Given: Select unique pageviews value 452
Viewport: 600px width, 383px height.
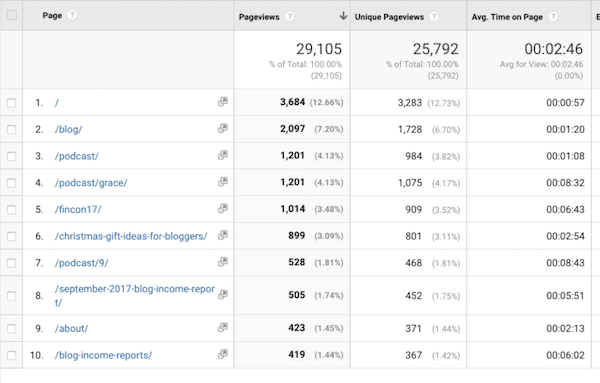Looking at the screenshot, I should (414, 296).
